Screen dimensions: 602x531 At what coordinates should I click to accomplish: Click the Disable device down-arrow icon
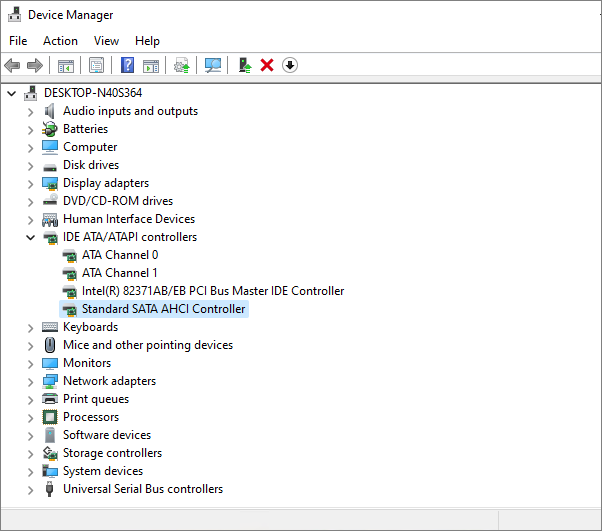(x=290, y=65)
